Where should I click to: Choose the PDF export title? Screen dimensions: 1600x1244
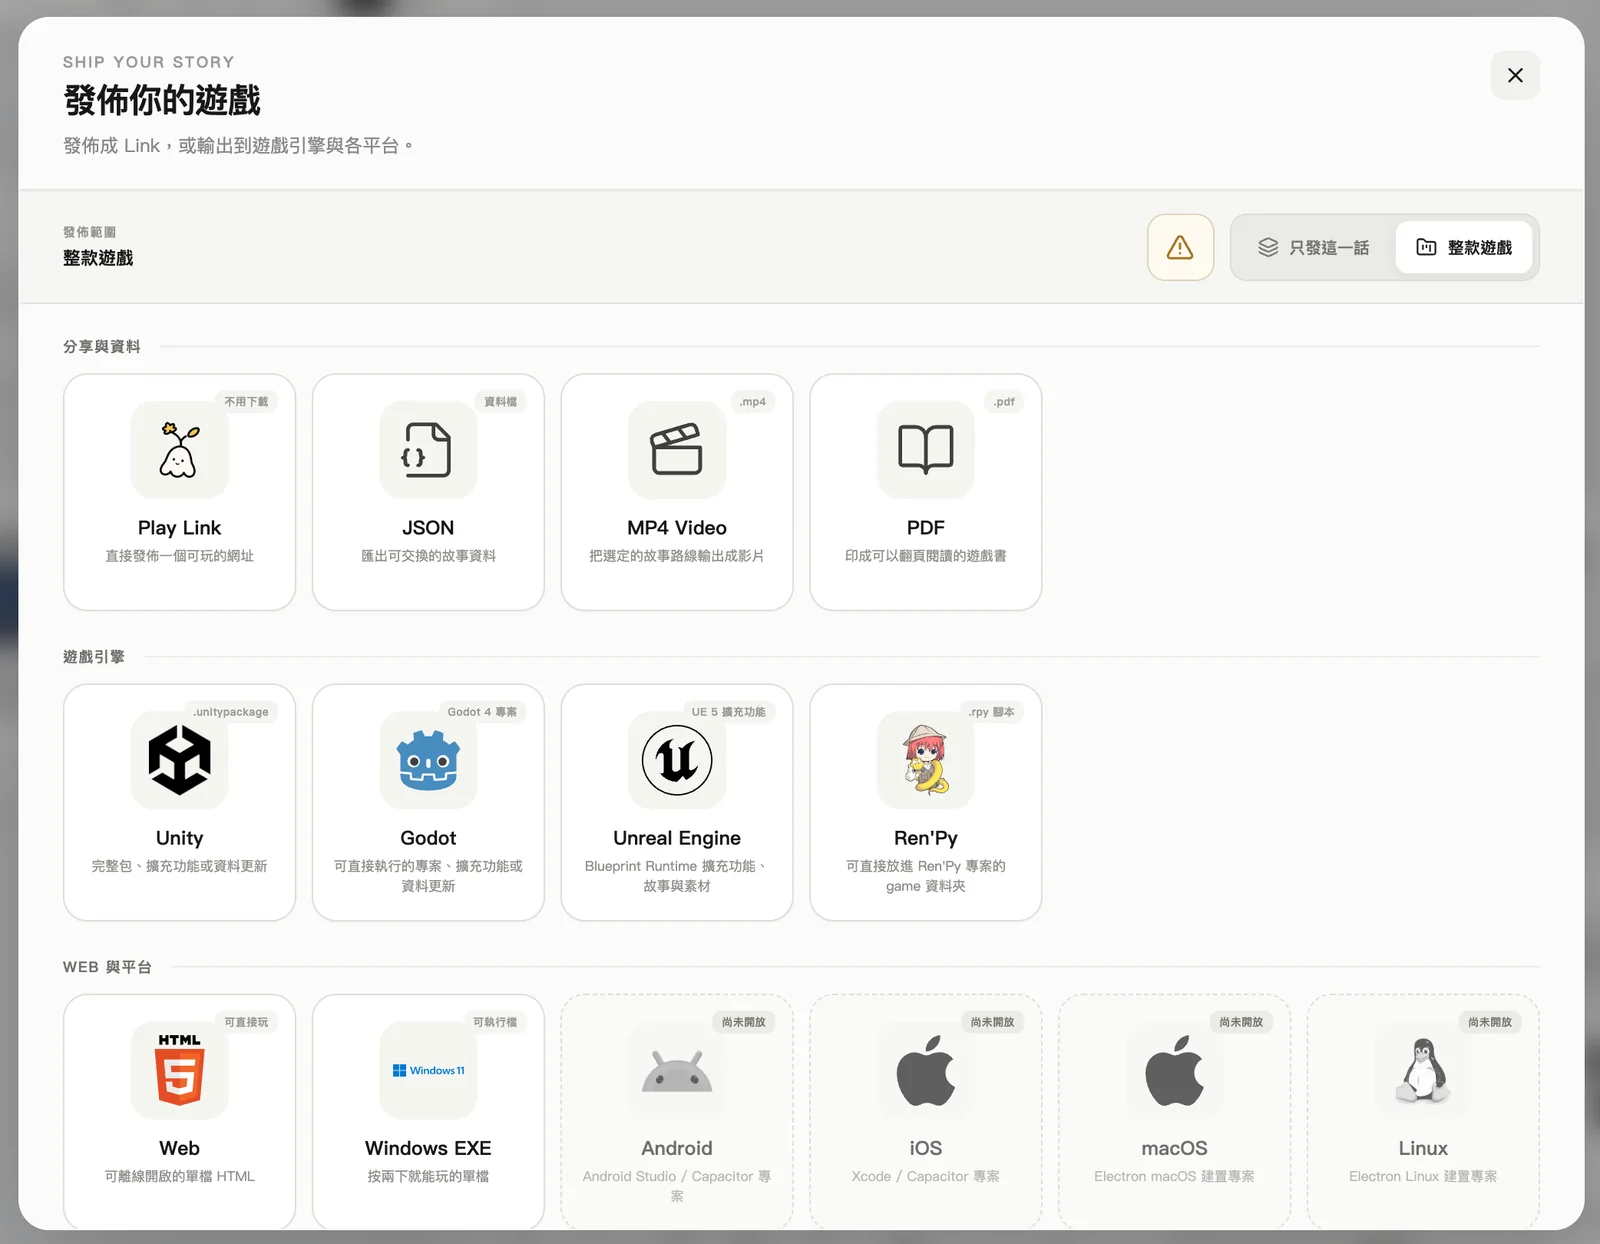(x=926, y=528)
